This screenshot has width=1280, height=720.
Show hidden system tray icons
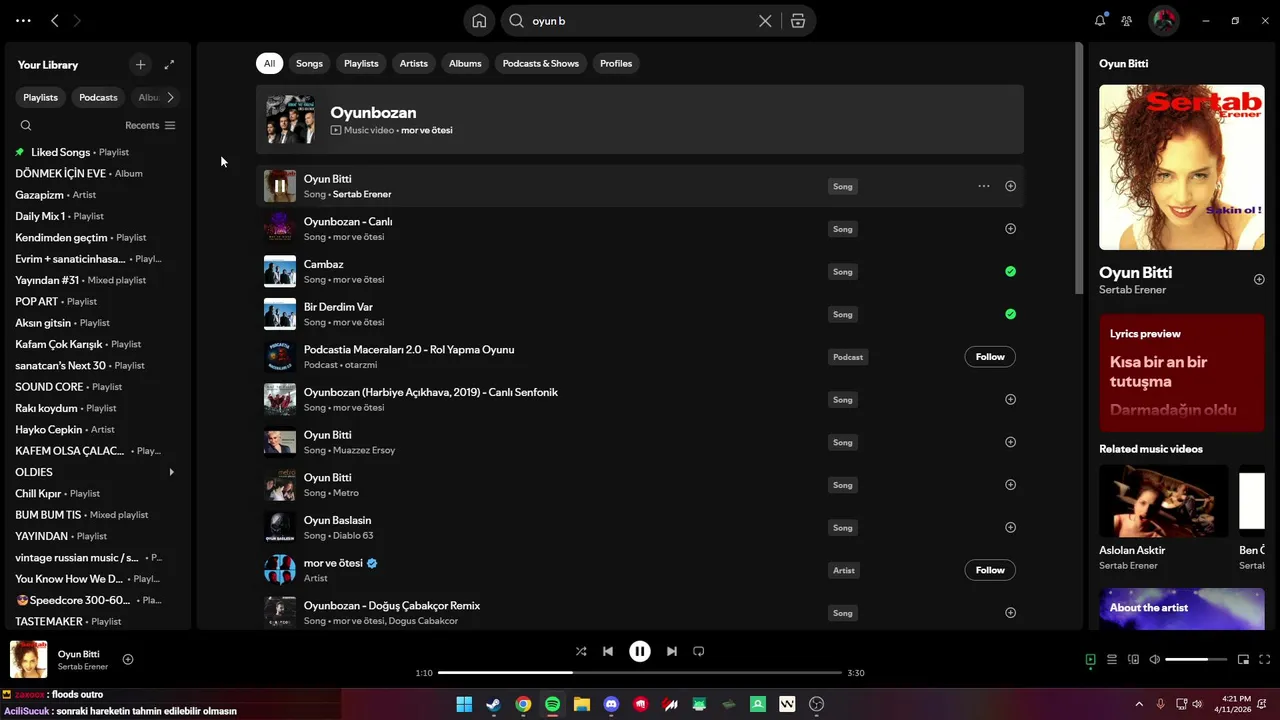coord(1138,704)
